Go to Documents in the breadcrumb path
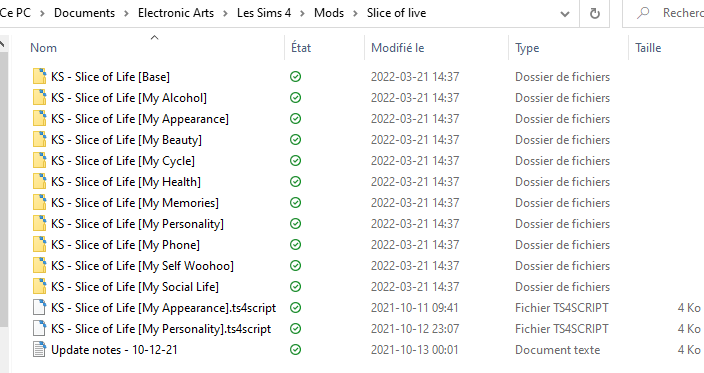This screenshot has width=704, height=373. [84, 13]
